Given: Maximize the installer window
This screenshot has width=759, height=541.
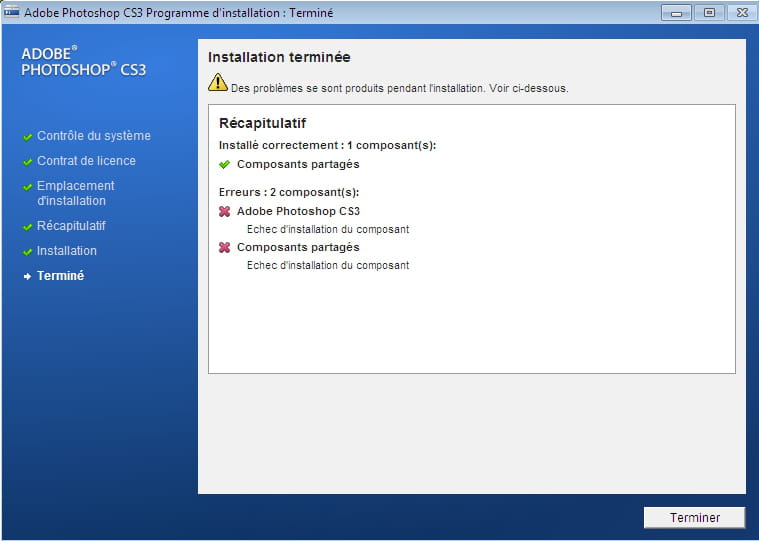Looking at the screenshot, I should [709, 13].
